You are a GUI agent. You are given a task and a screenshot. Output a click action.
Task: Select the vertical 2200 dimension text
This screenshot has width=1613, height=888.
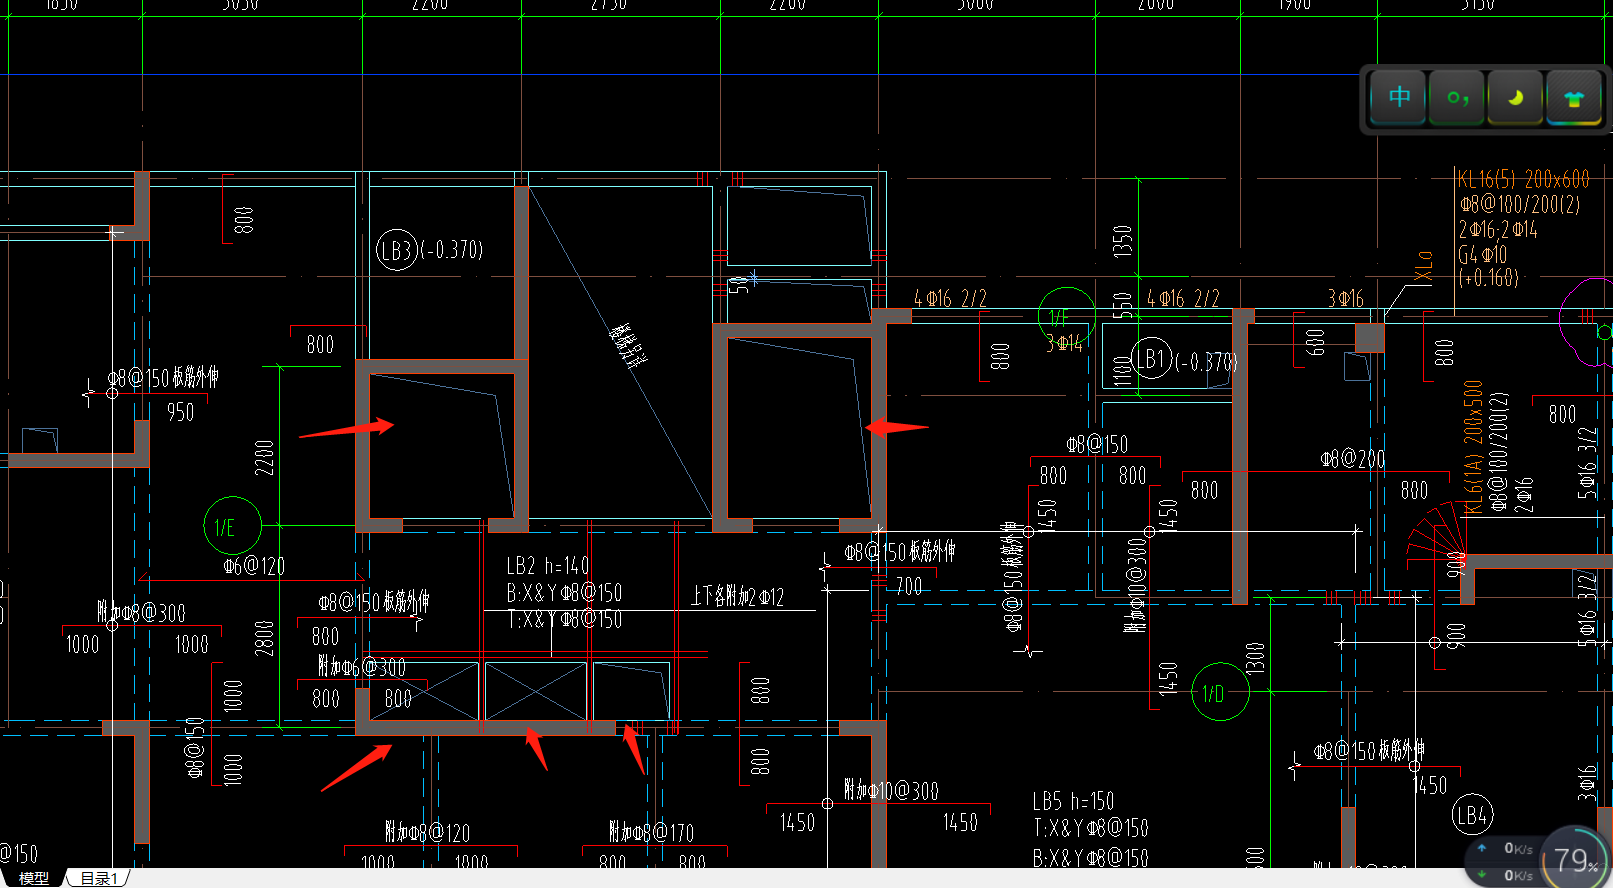pos(264,458)
